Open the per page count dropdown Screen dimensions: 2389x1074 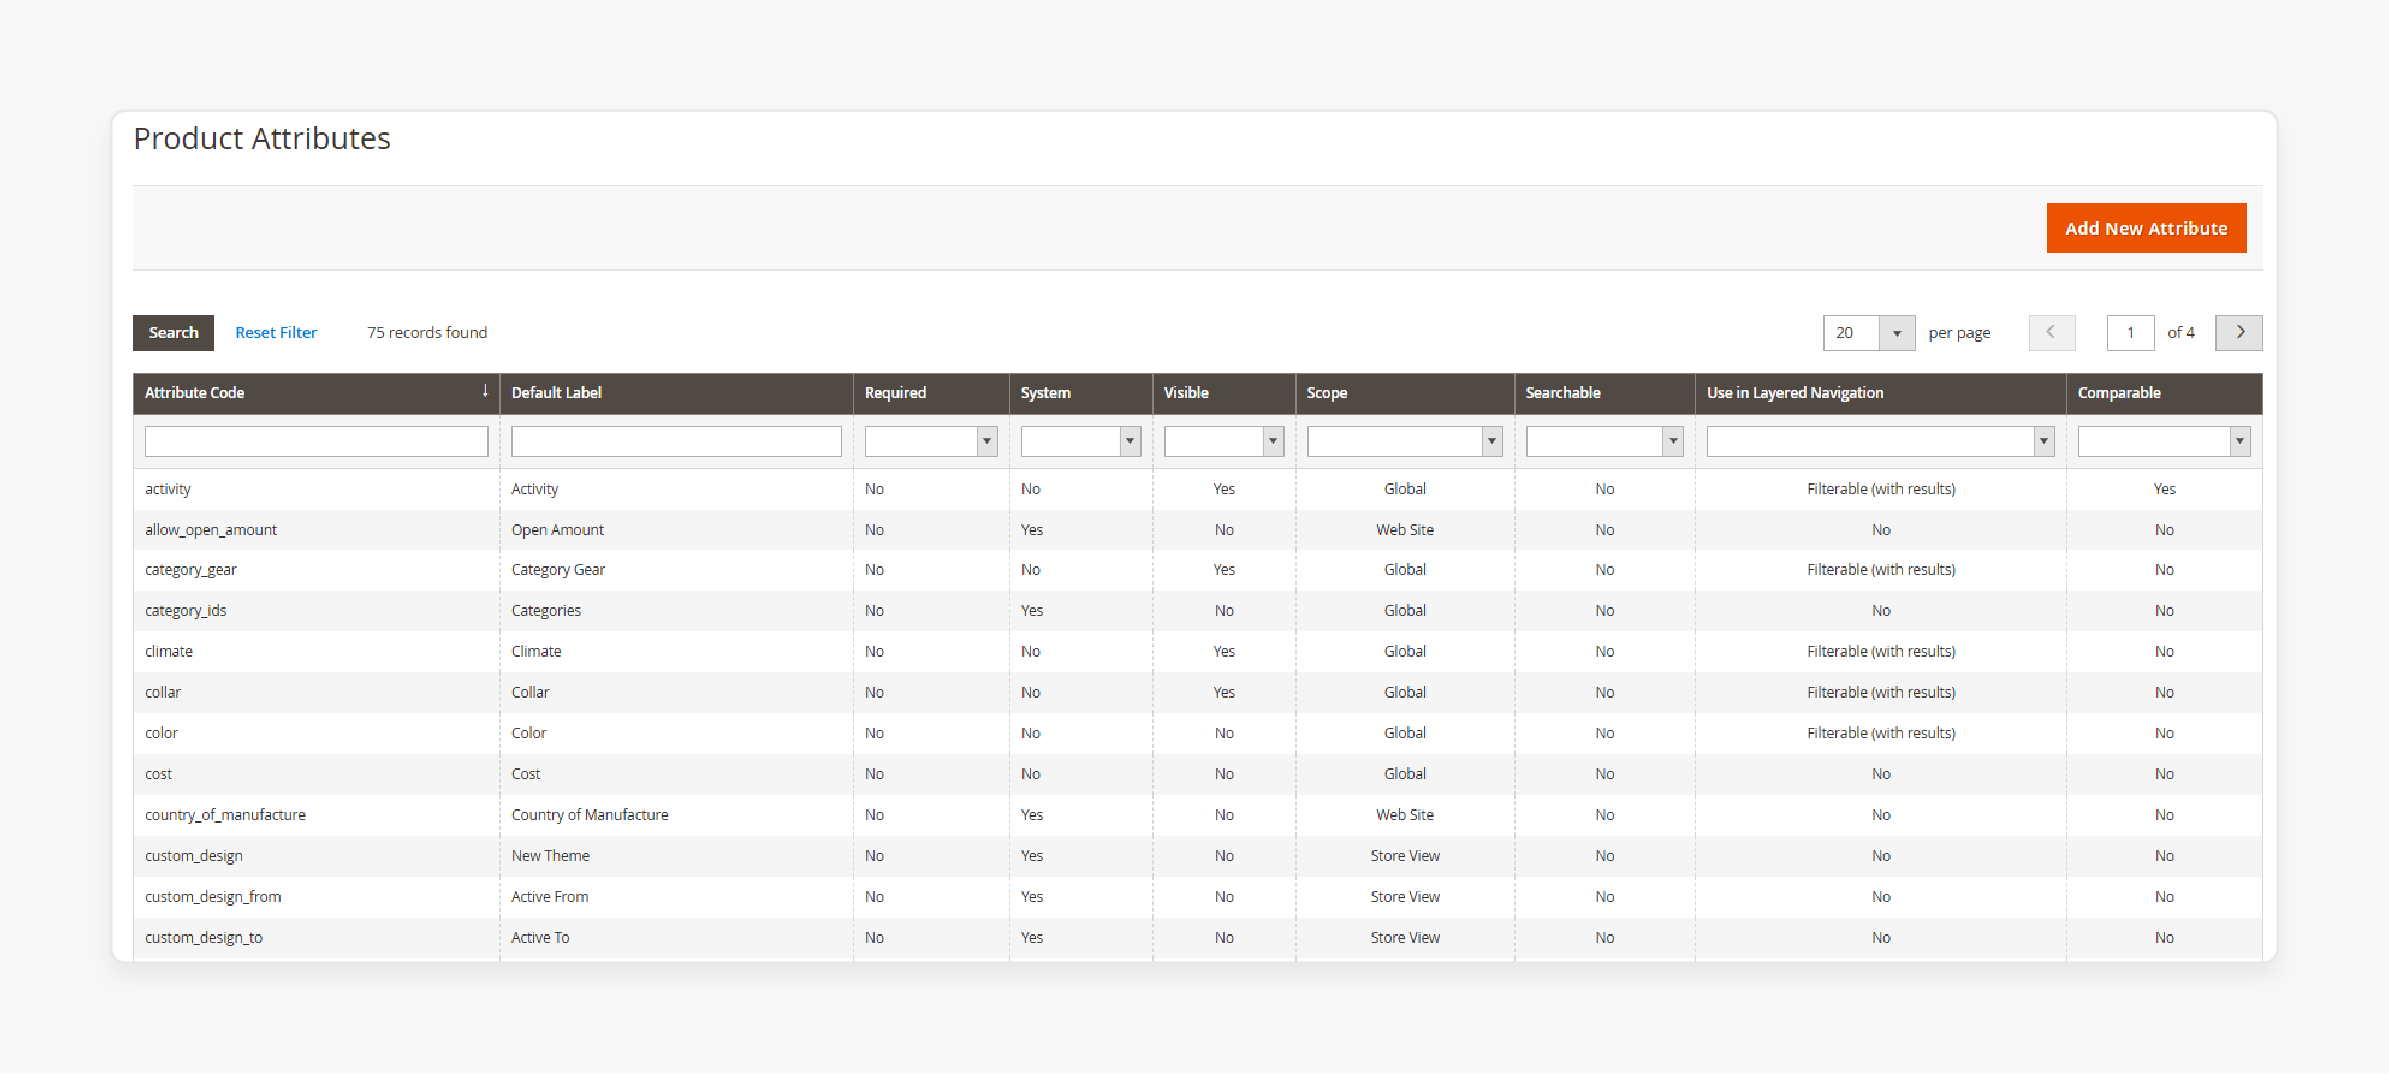point(1869,332)
